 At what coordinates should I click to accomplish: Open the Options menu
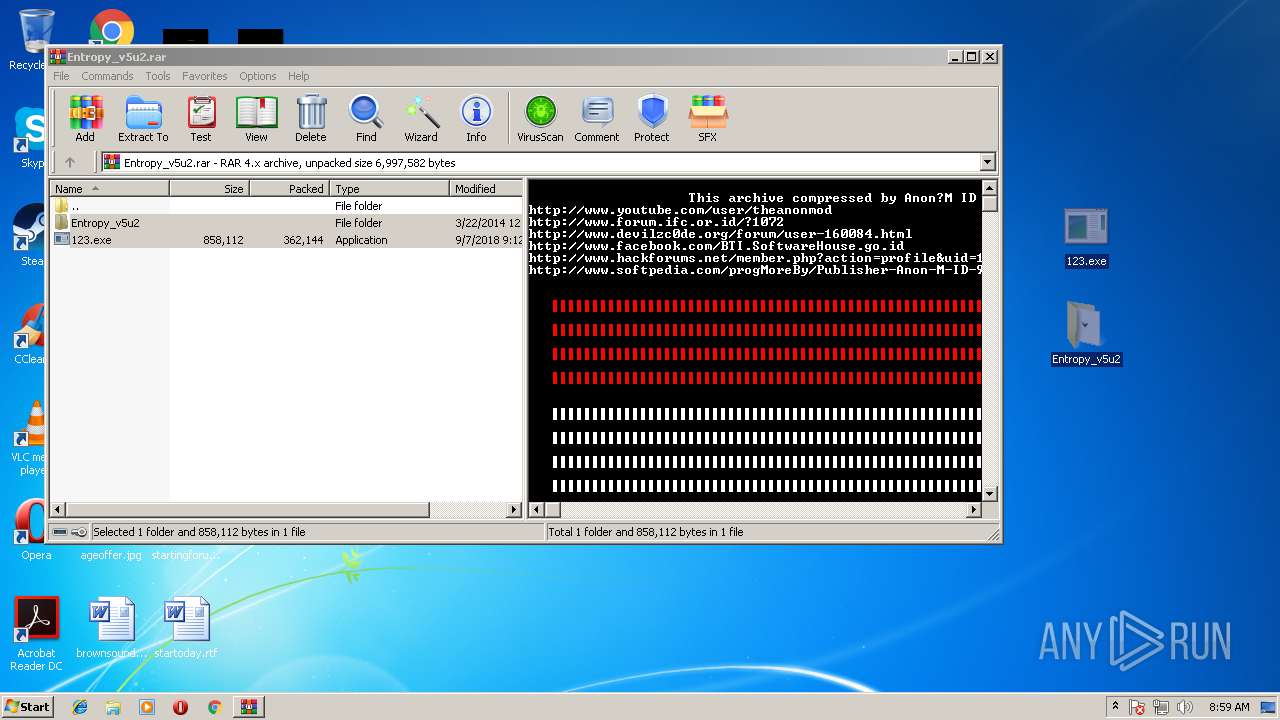[x=257, y=76]
